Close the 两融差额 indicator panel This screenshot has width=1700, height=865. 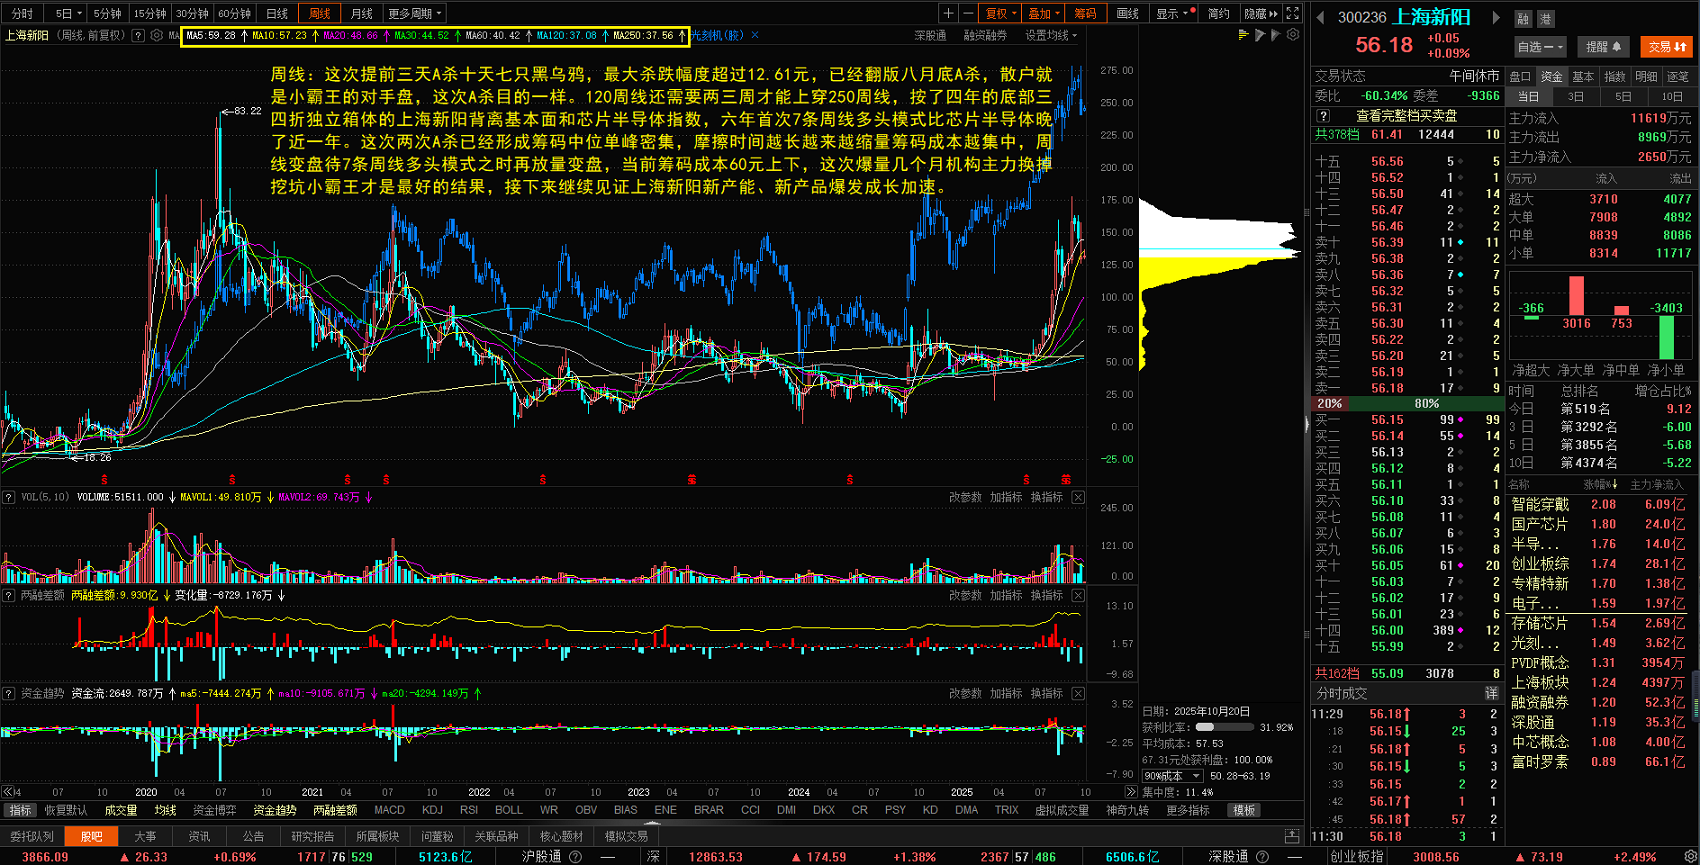tap(1078, 595)
